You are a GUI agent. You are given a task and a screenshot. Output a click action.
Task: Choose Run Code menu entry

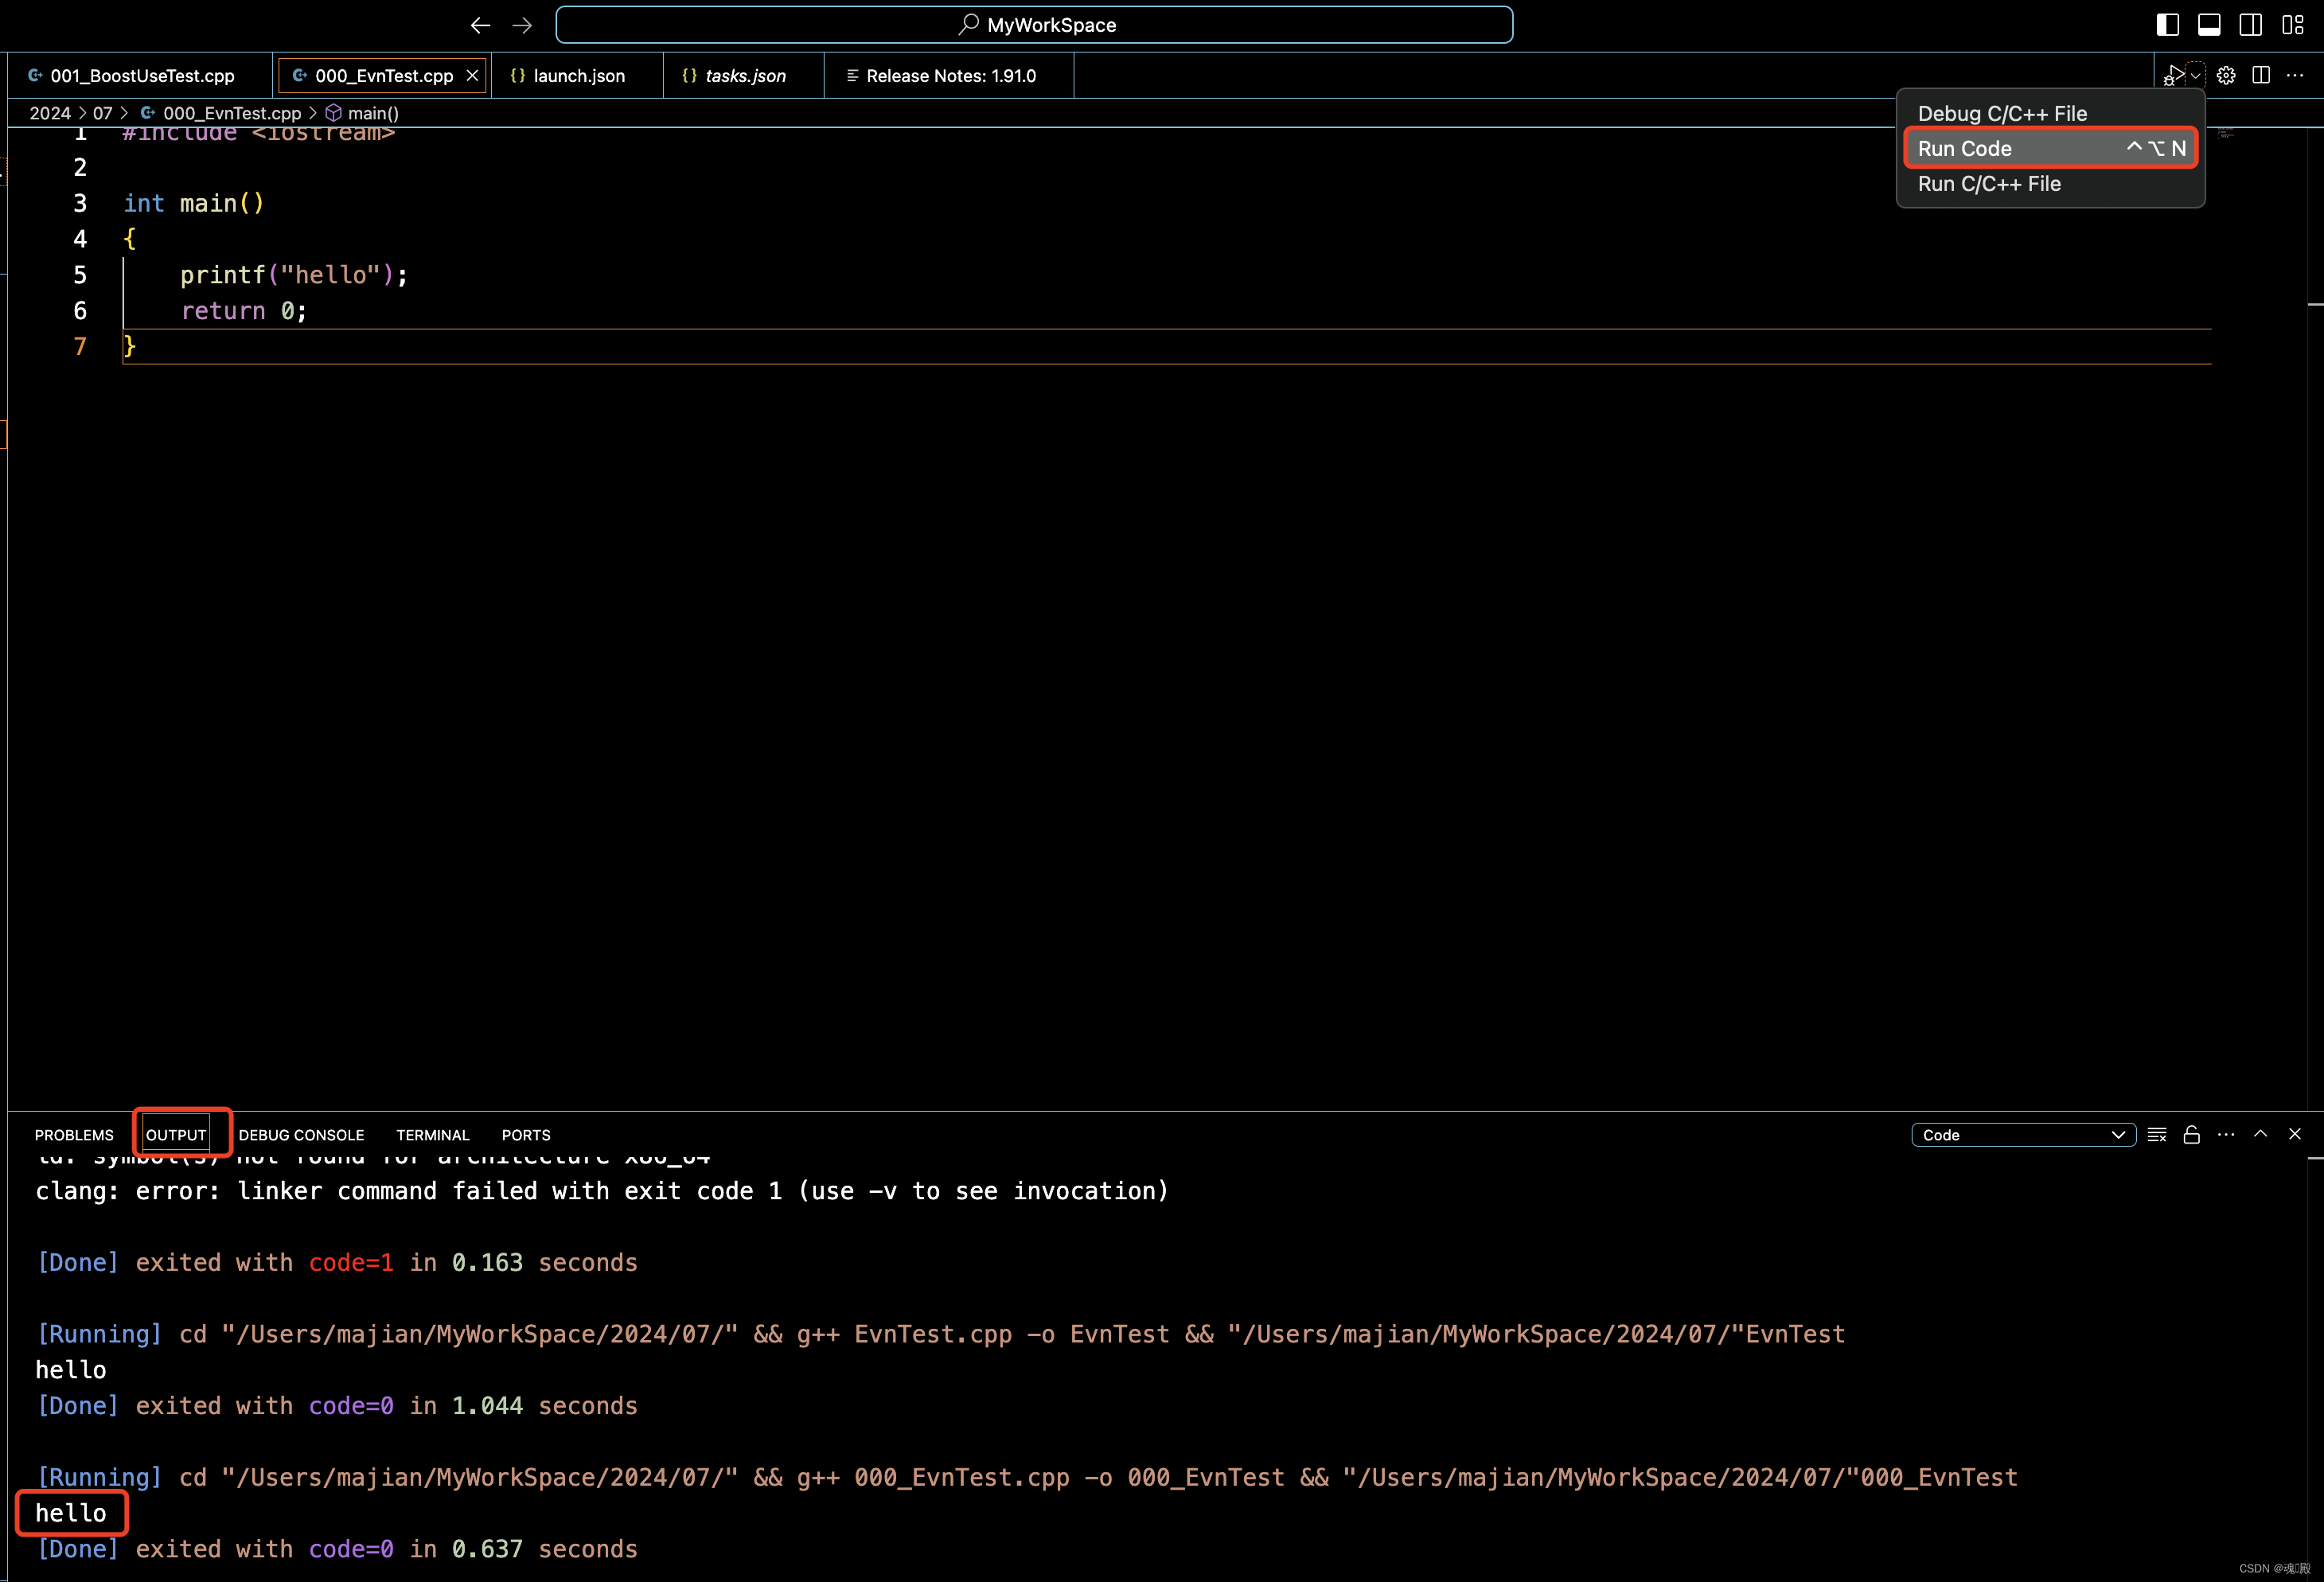pyautogui.click(x=2050, y=148)
